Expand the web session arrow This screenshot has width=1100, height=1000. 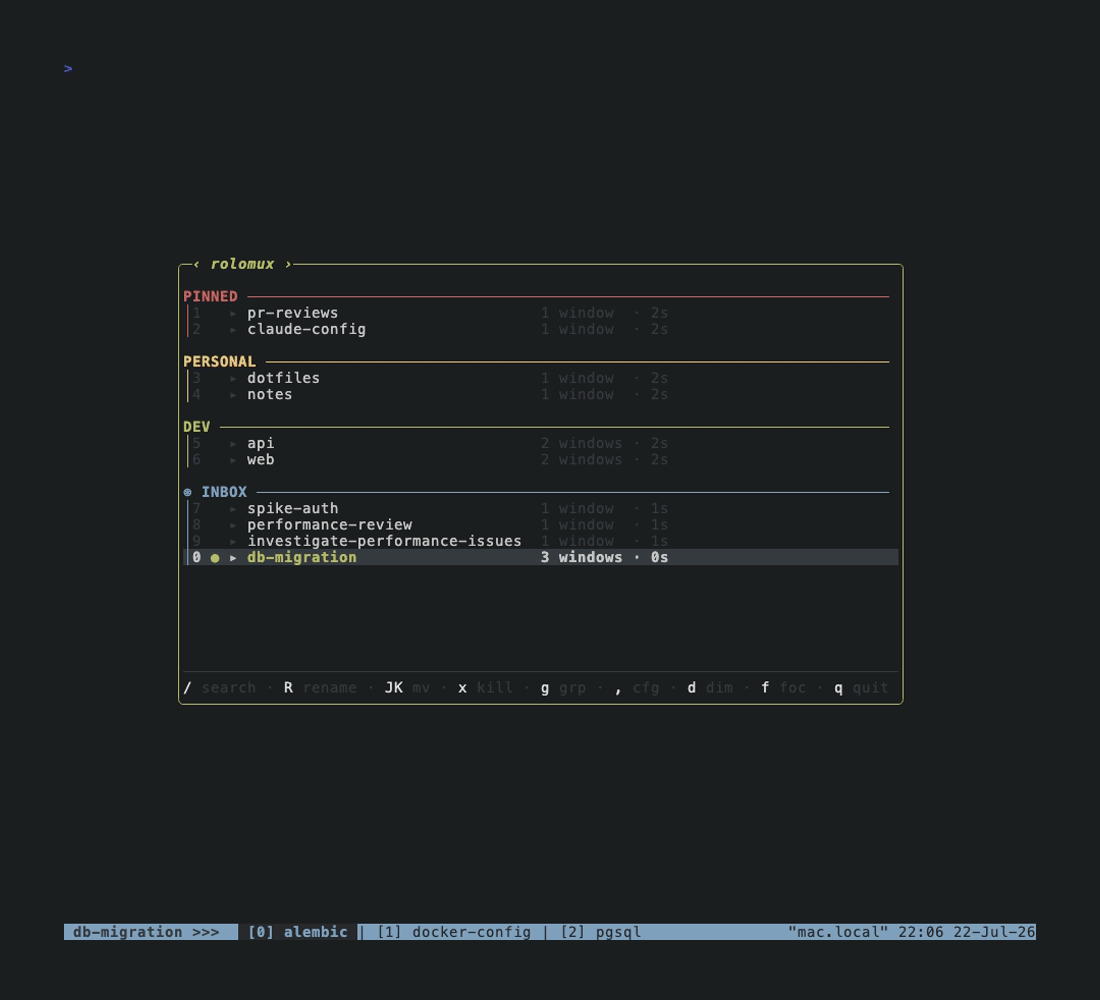[233, 460]
